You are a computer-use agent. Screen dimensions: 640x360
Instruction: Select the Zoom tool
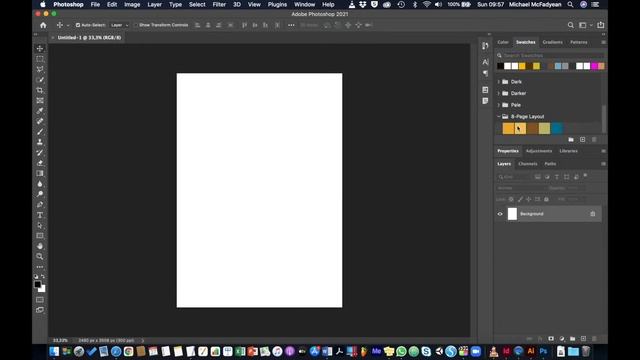click(40, 257)
